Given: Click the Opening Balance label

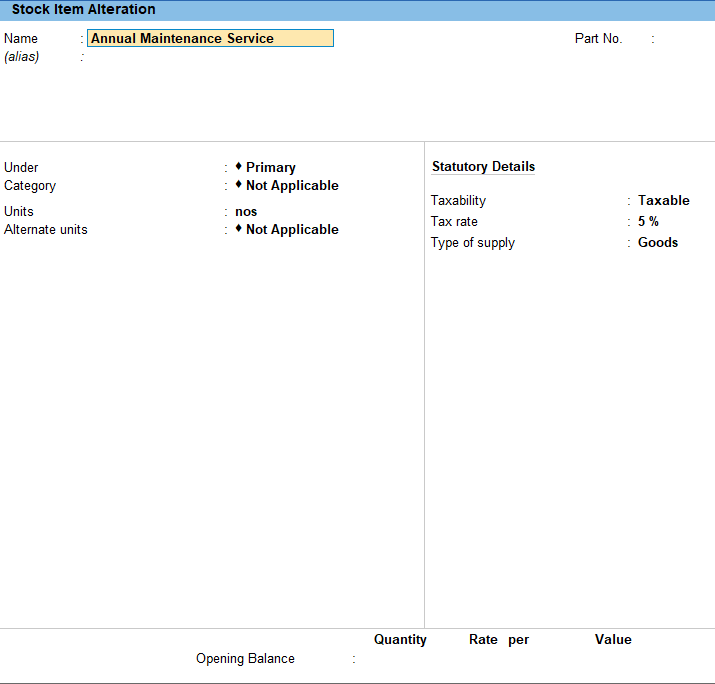Looking at the screenshot, I should click(x=245, y=659).
